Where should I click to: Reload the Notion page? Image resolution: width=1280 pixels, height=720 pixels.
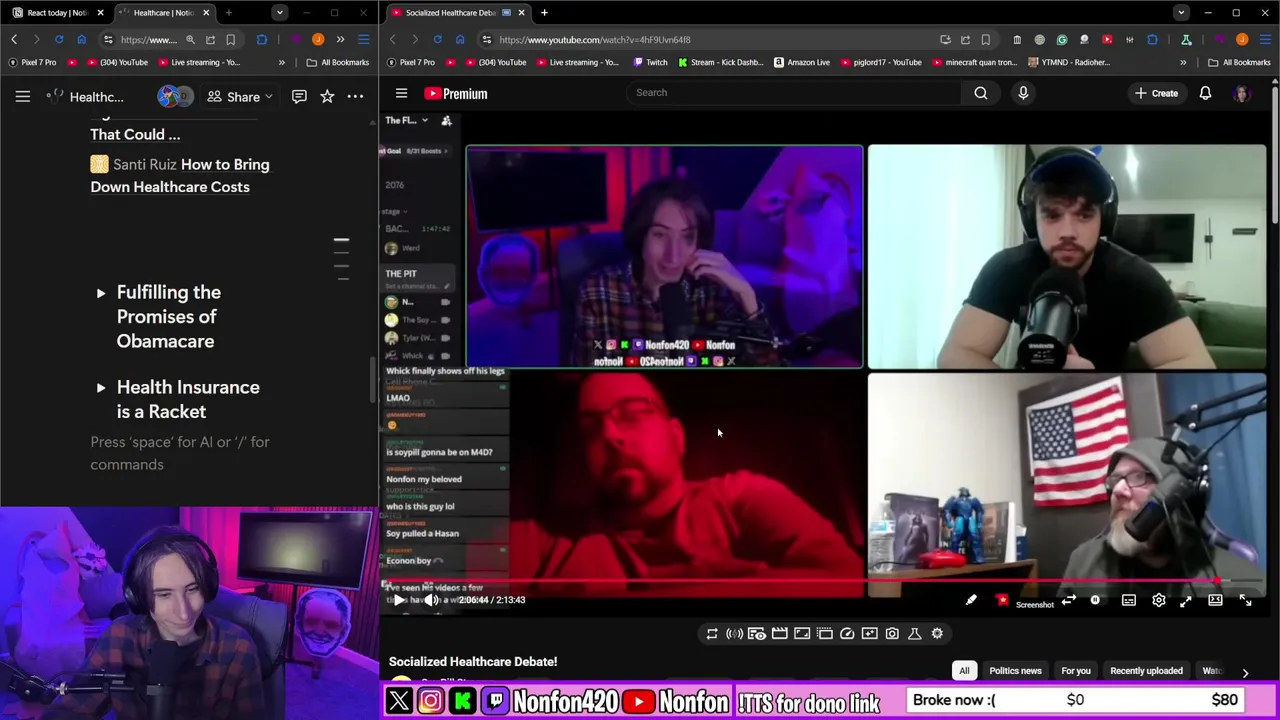click(x=59, y=39)
